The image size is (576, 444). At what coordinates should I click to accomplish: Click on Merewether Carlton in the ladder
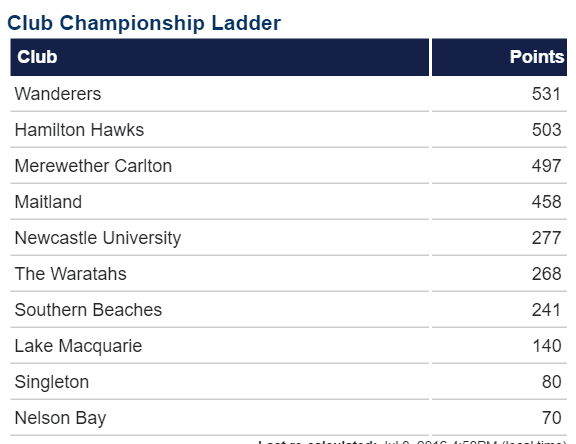[x=93, y=166]
